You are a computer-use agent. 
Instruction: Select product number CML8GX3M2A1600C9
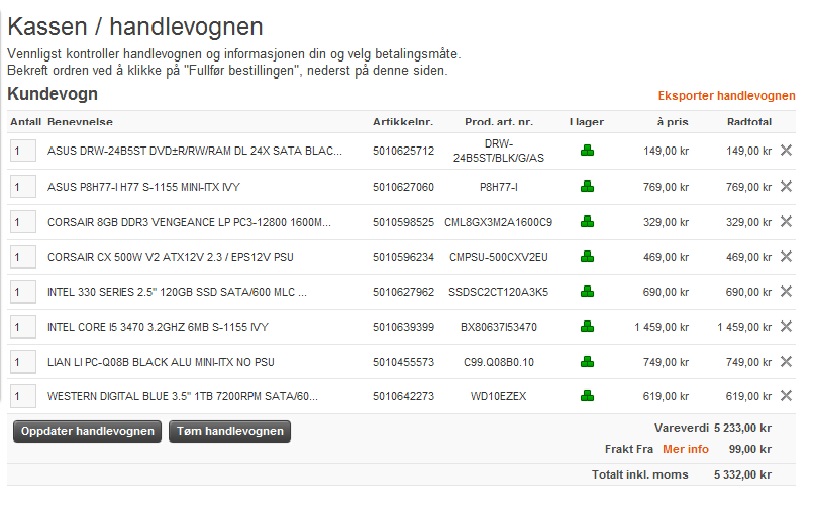498,222
